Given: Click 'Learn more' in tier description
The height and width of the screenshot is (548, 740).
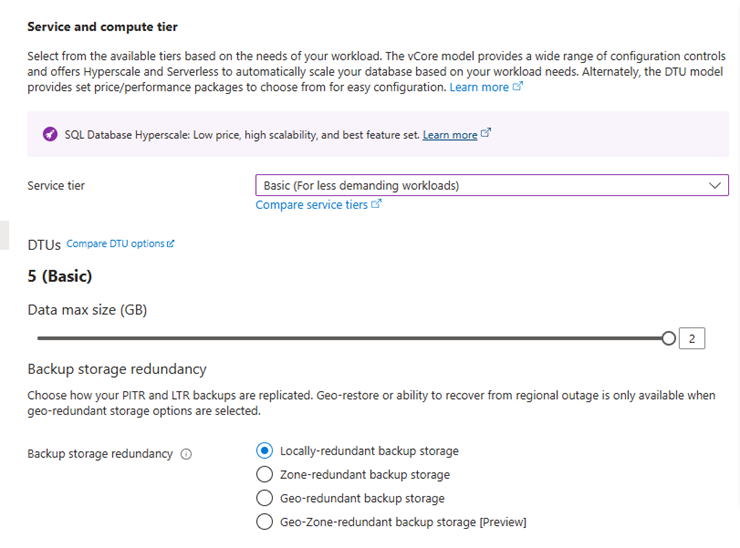Looking at the screenshot, I should [479, 88].
